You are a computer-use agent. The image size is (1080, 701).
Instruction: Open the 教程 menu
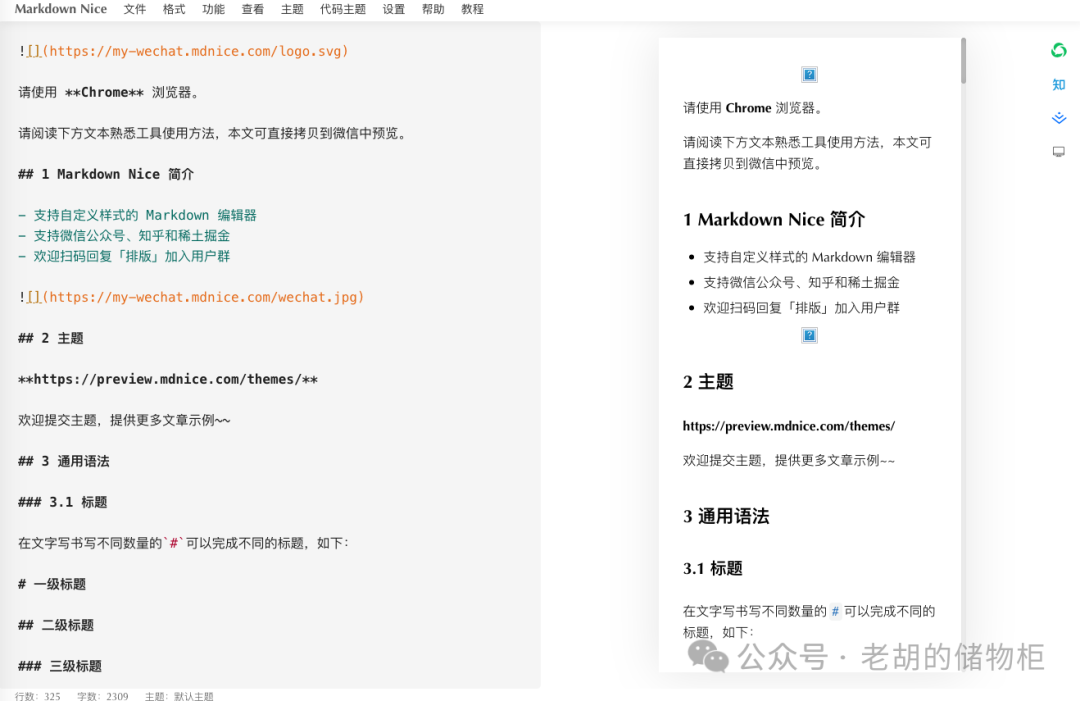coord(472,9)
